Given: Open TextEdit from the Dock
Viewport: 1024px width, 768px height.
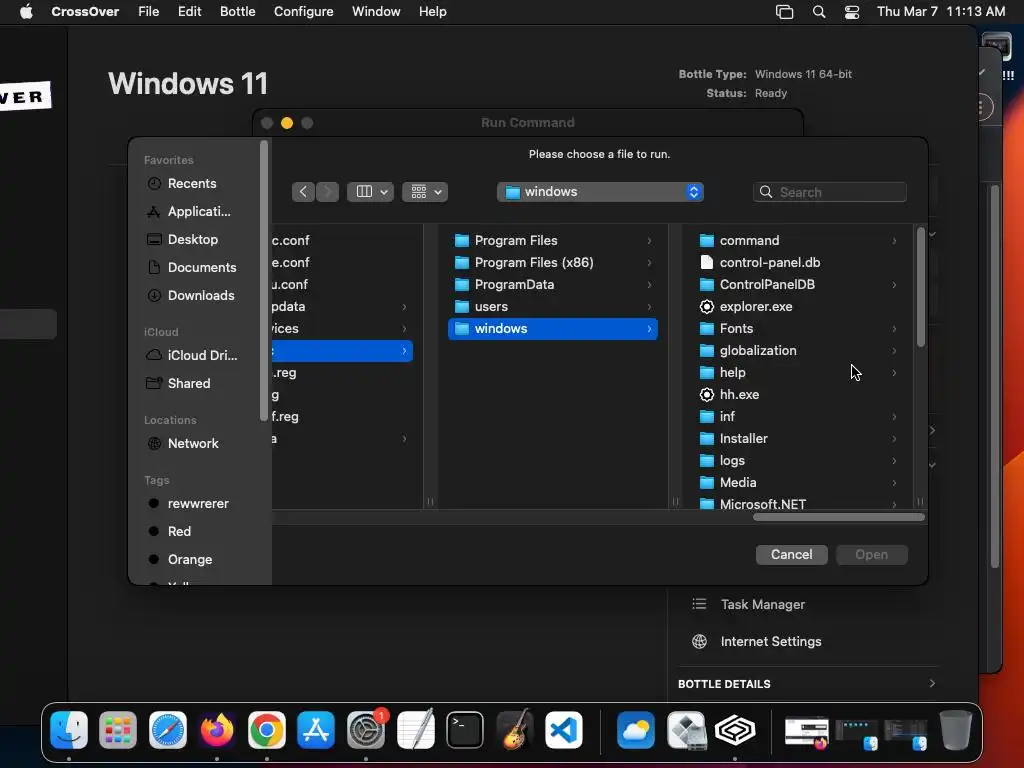Looking at the screenshot, I should tap(415, 730).
